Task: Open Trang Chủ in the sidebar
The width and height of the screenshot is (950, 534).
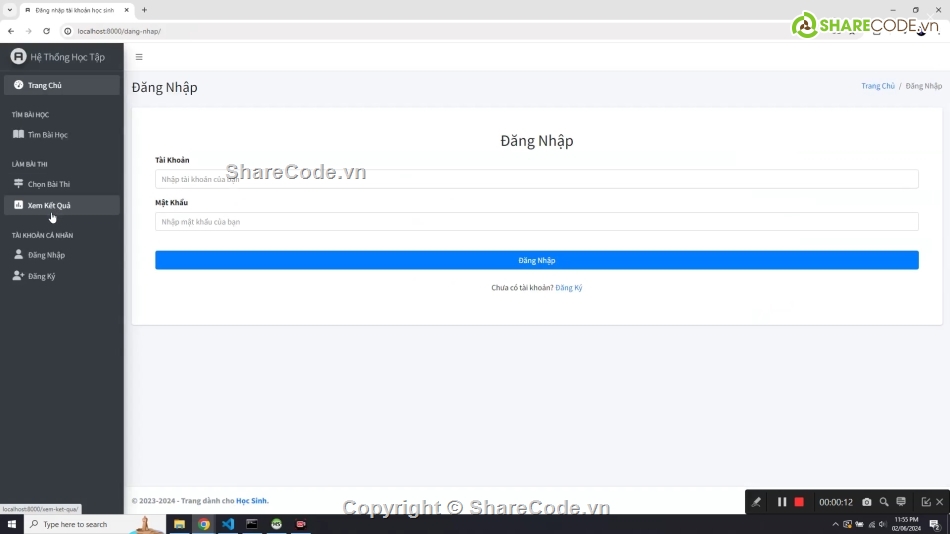Action: coord(62,85)
